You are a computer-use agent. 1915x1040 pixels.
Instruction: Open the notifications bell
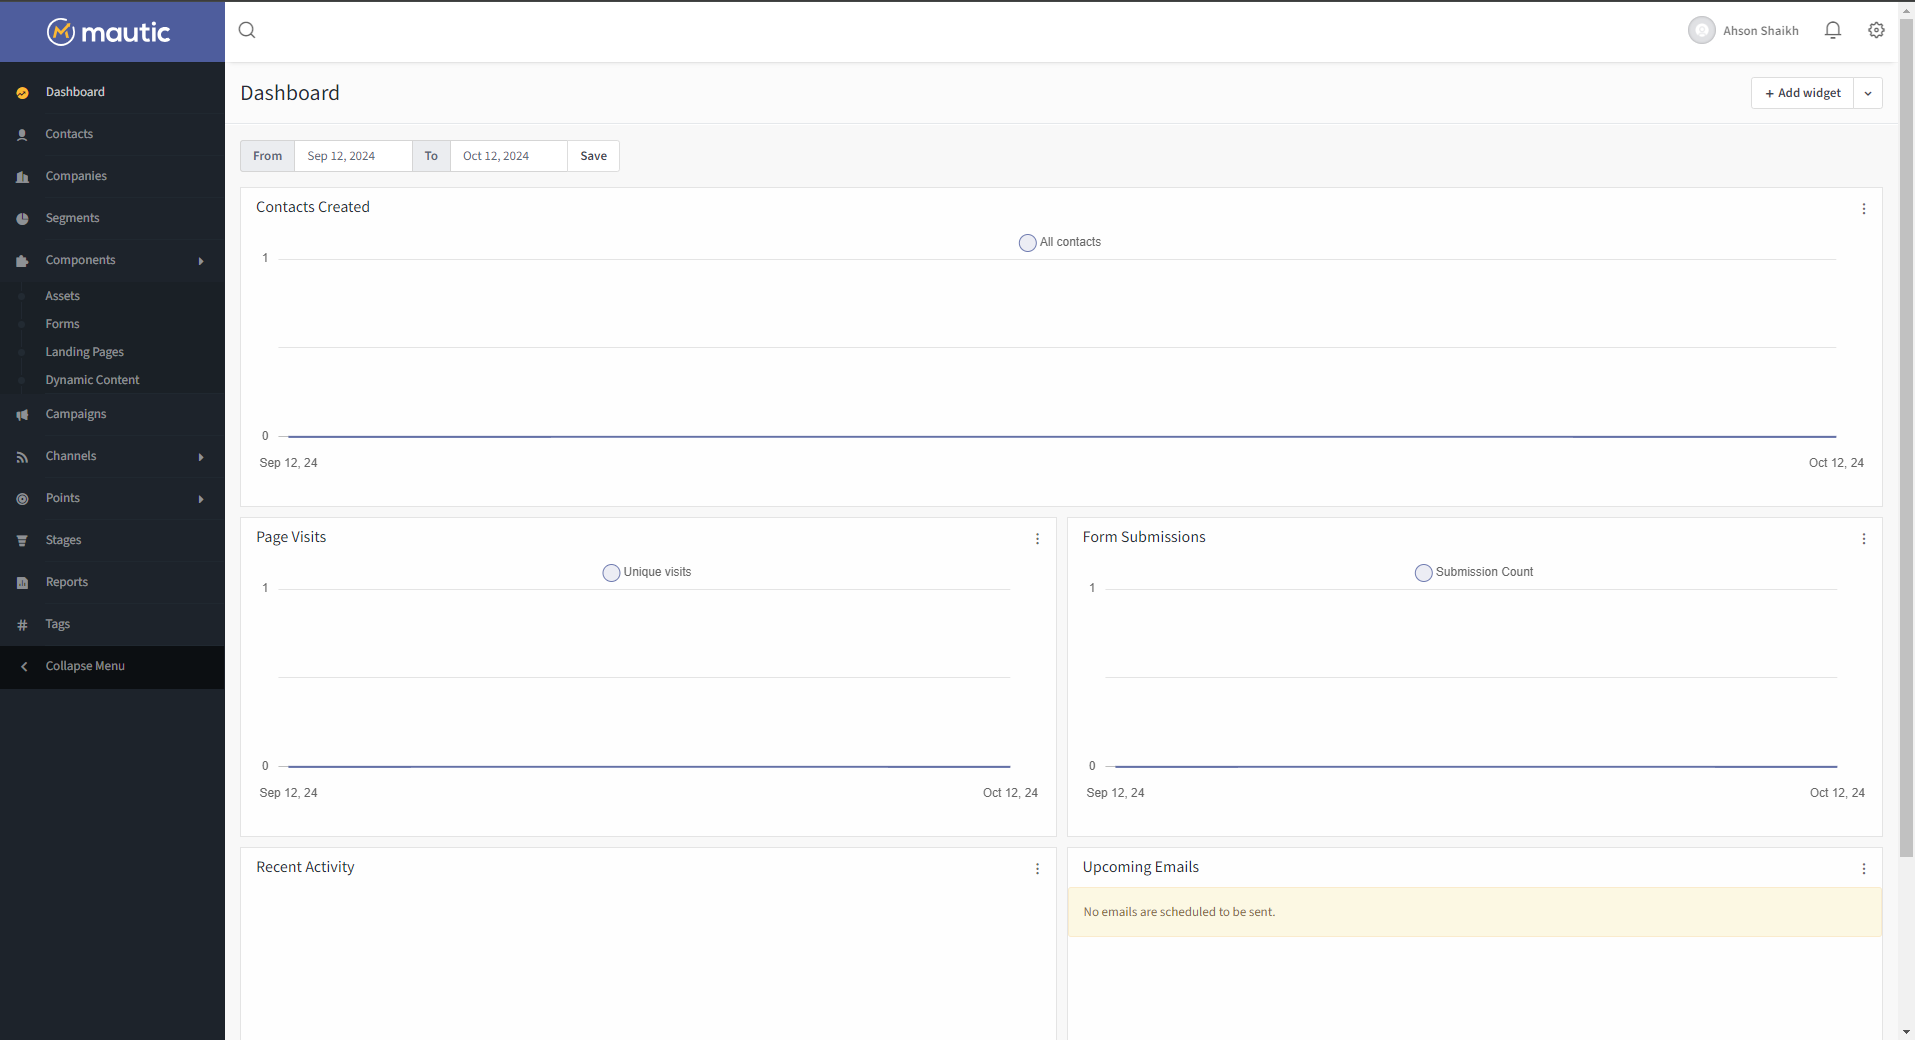click(1832, 30)
